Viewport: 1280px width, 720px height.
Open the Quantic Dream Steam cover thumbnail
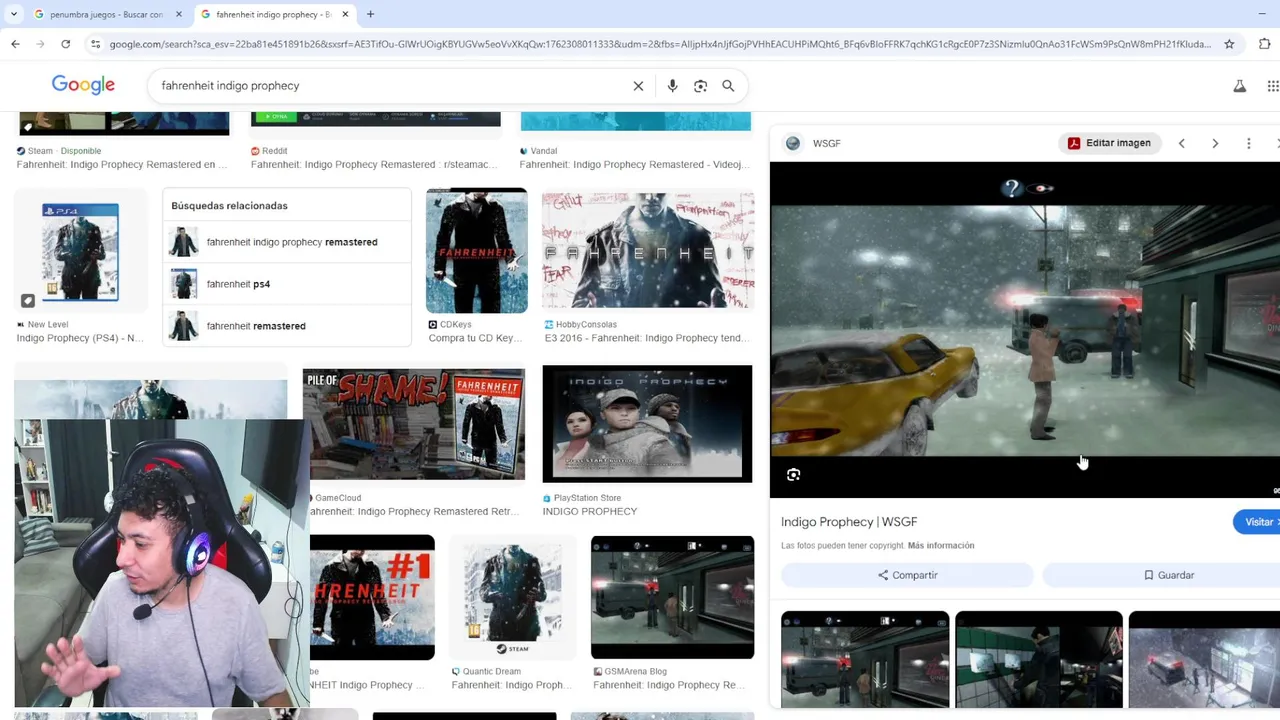click(x=512, y=598)
